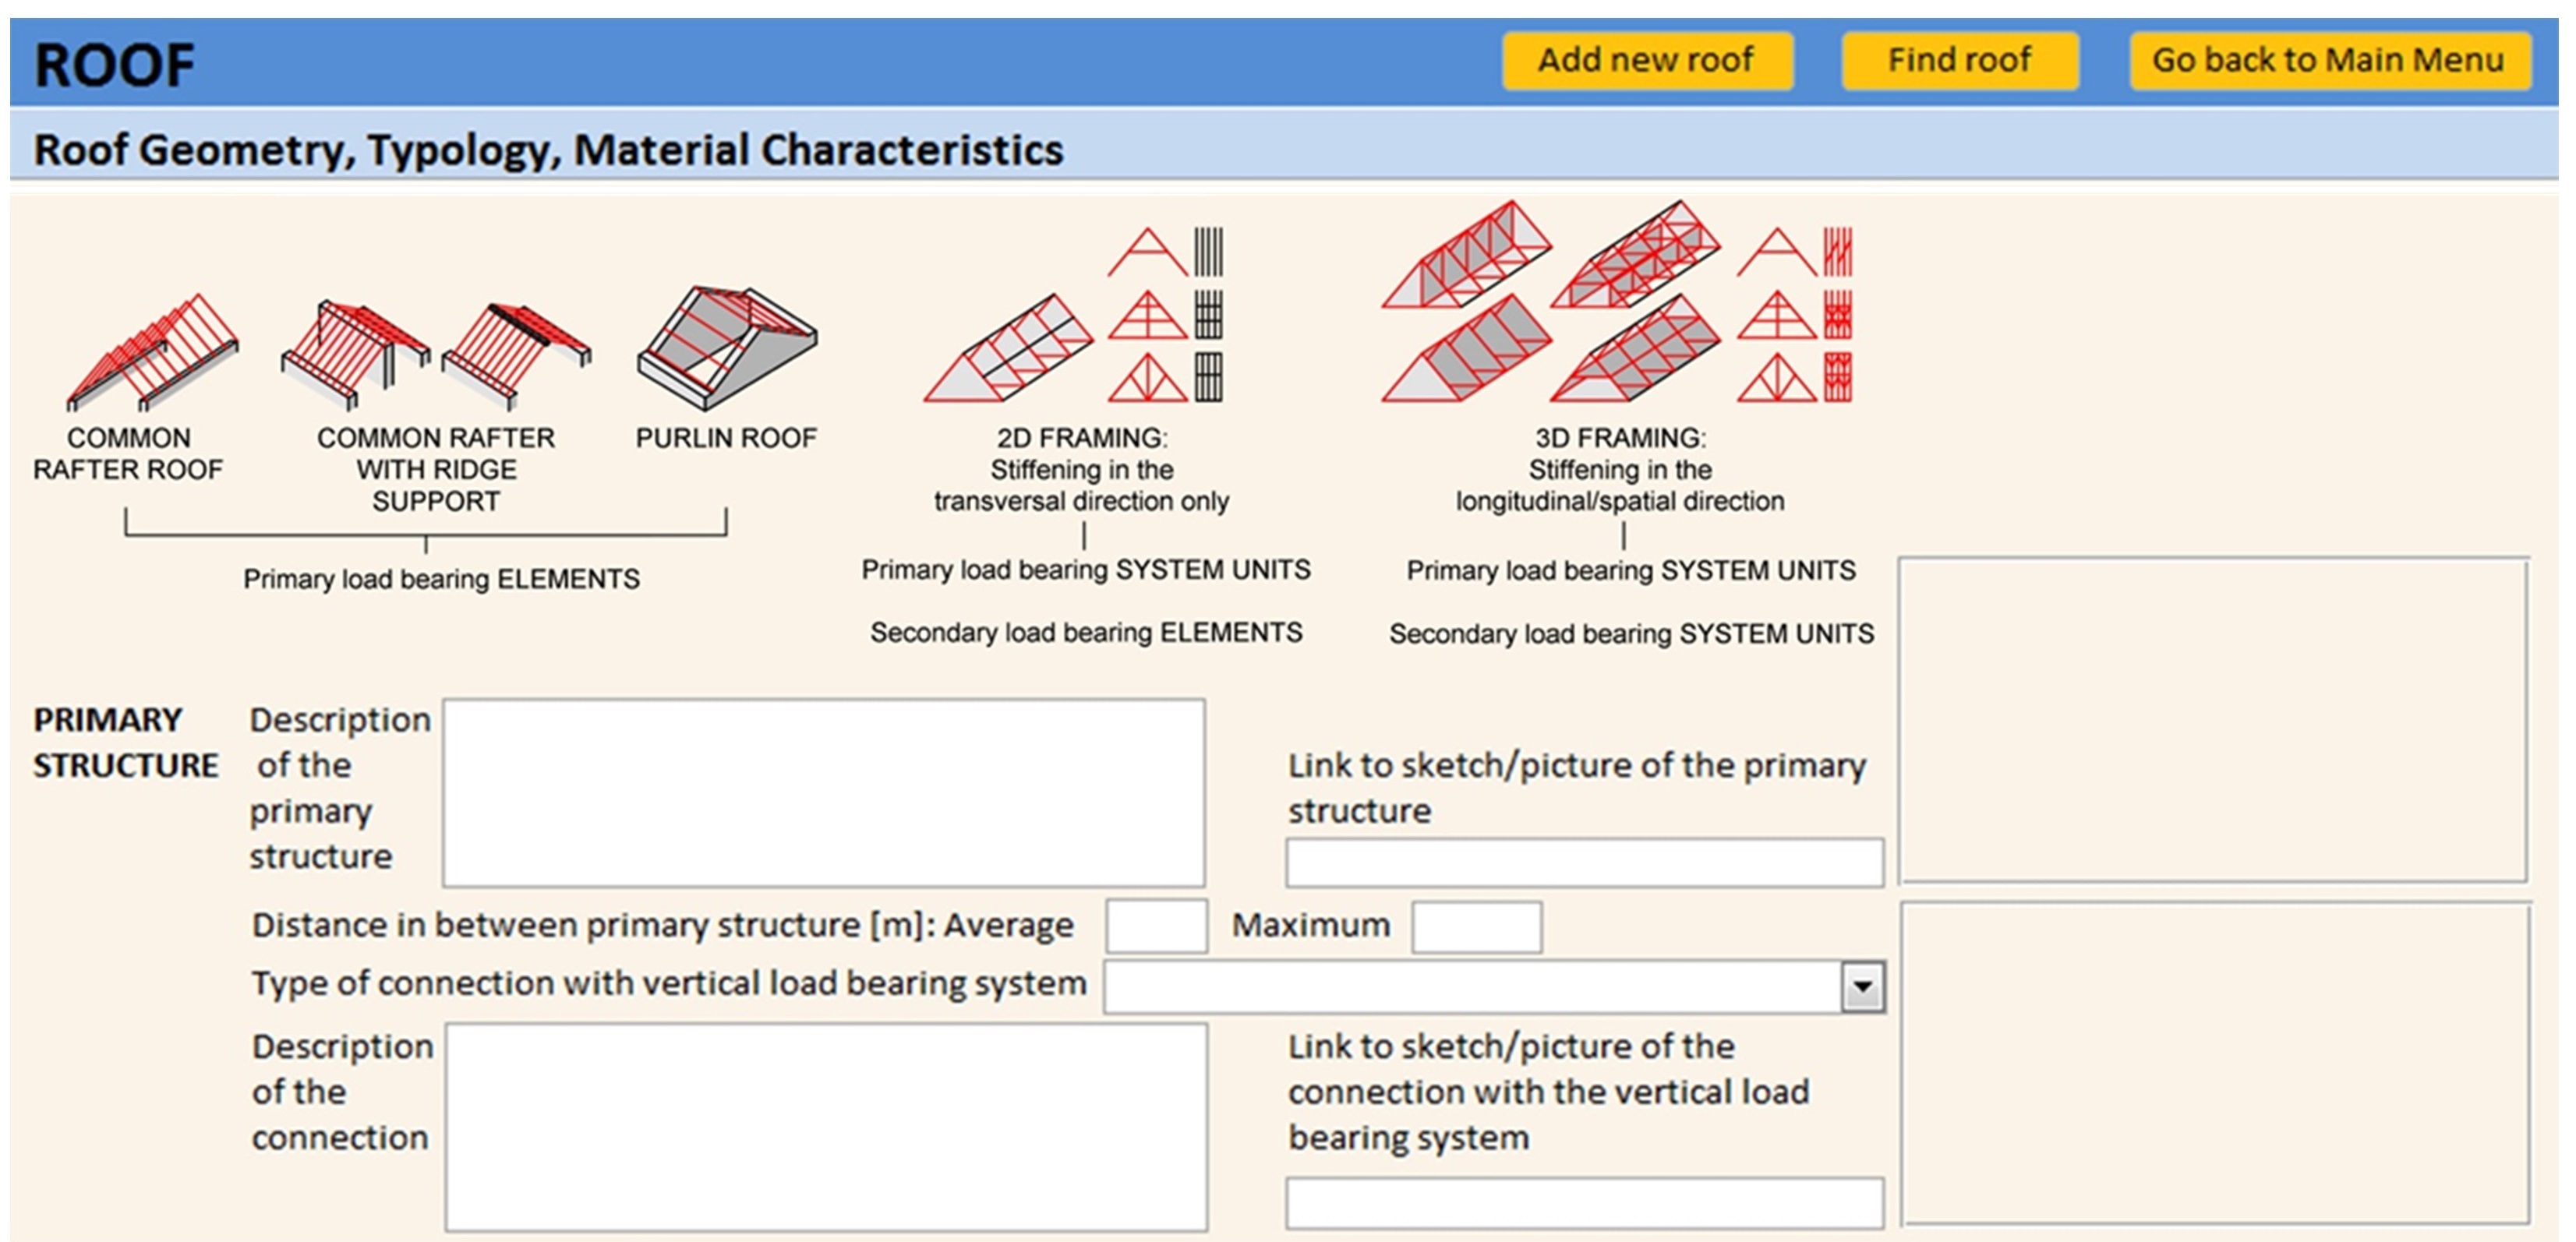Click the Average distance input field
The height and width of the screenshot is (1242, 2576).
(x=1157, y=926)
